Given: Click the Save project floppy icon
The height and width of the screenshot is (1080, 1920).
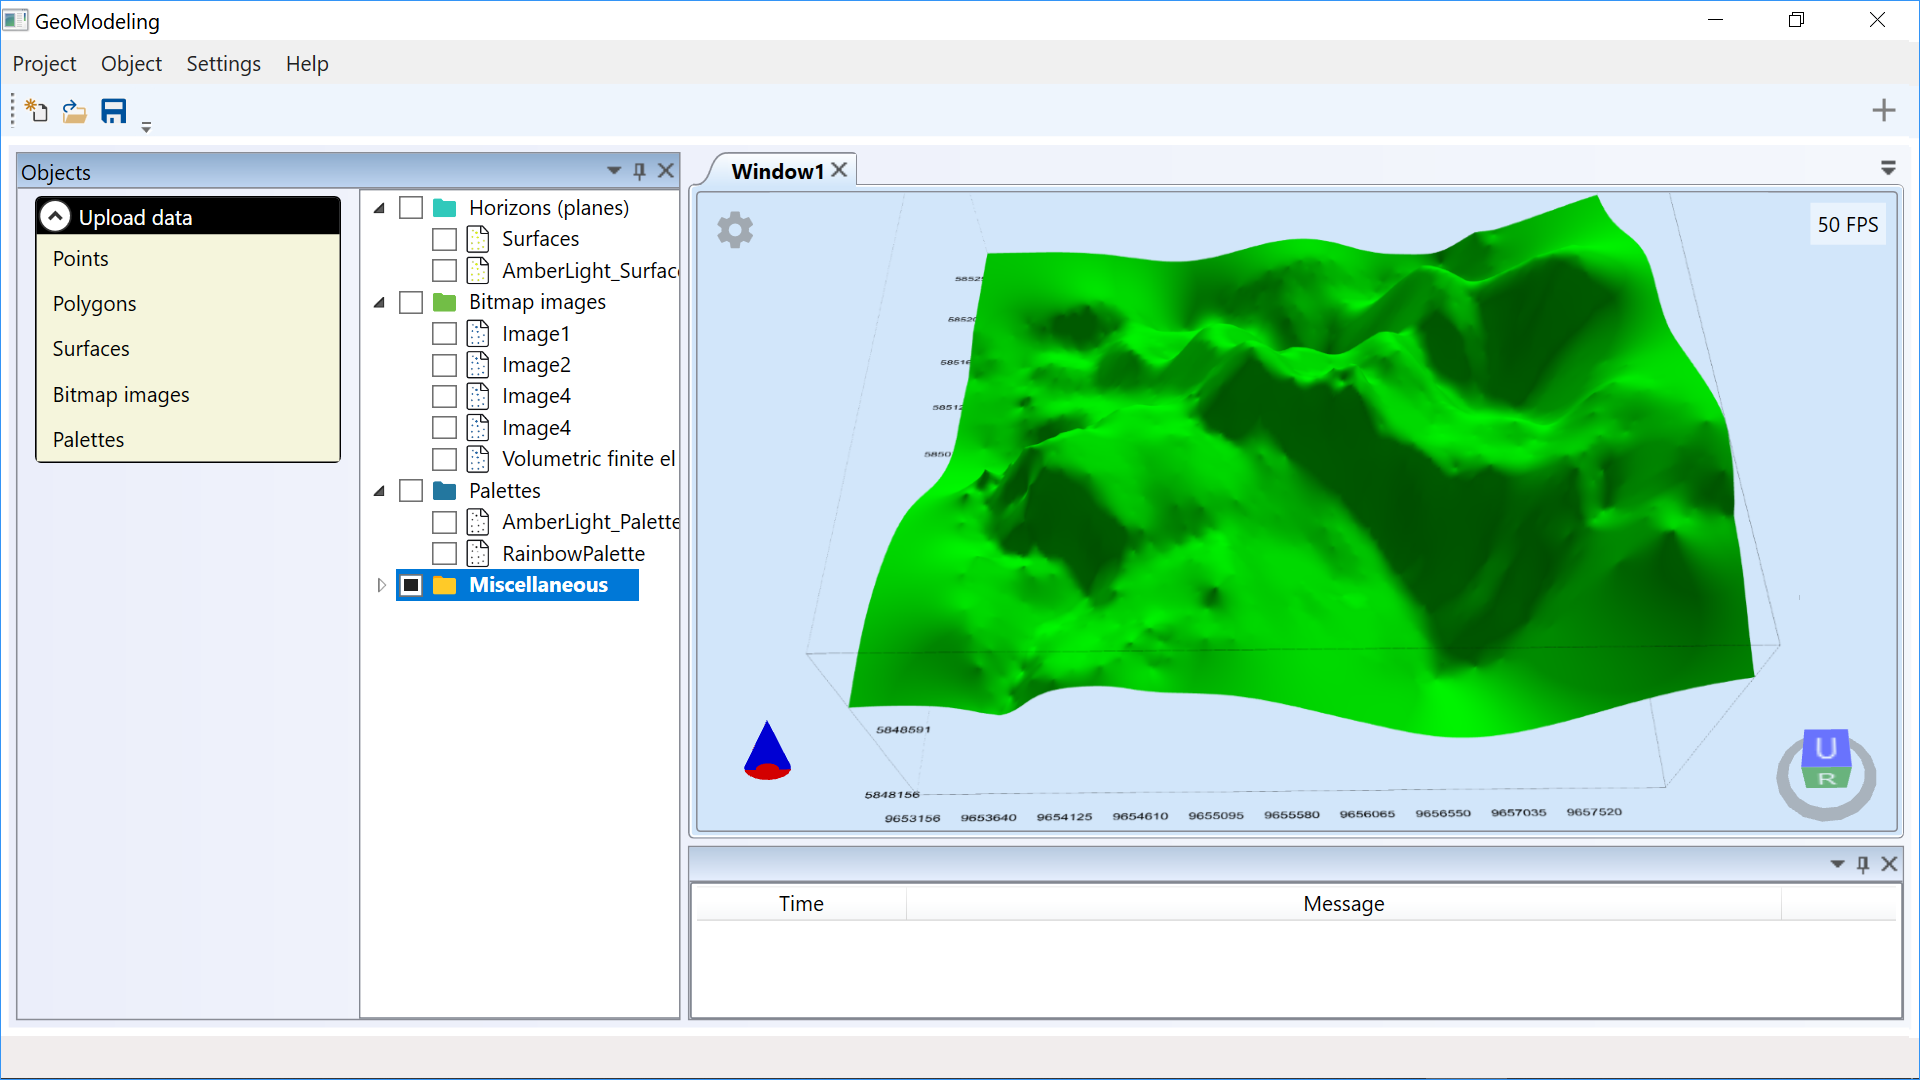Looking at the screenshot, I should [x=114, y=111].
